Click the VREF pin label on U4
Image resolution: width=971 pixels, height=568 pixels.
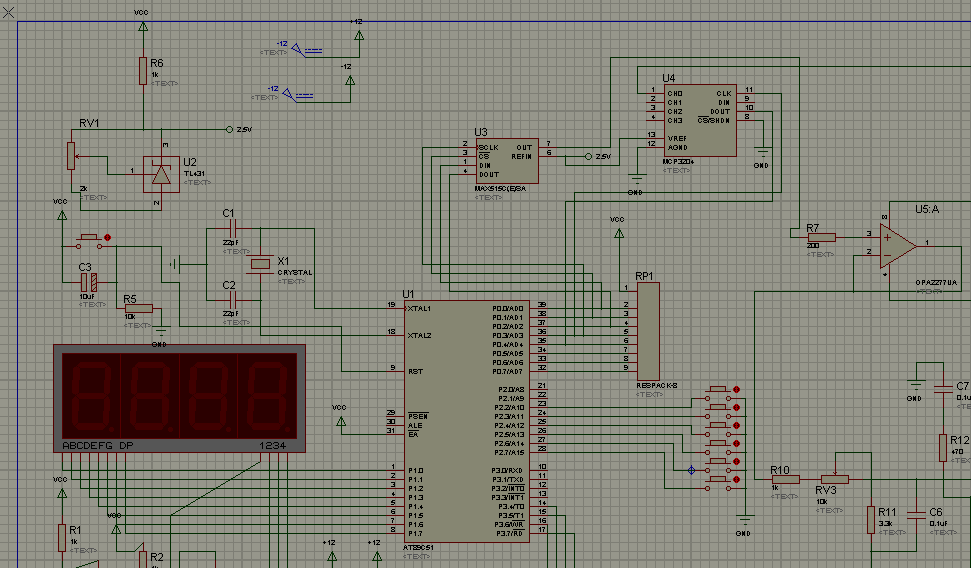(677, 139)
